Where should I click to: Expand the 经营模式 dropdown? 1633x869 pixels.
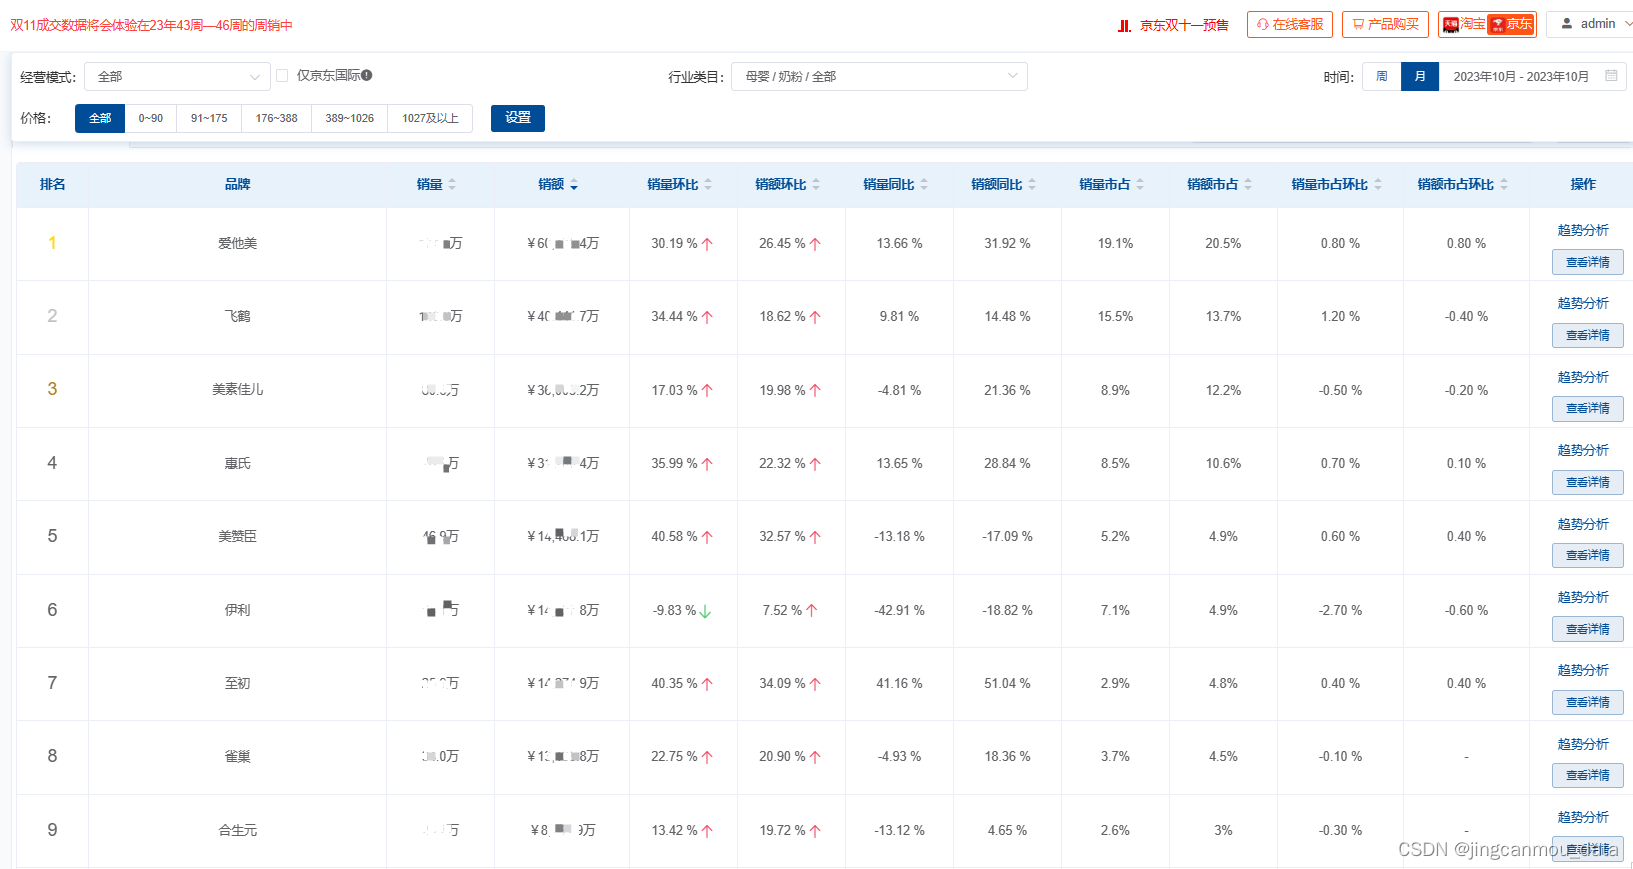[x=177, y=77]
